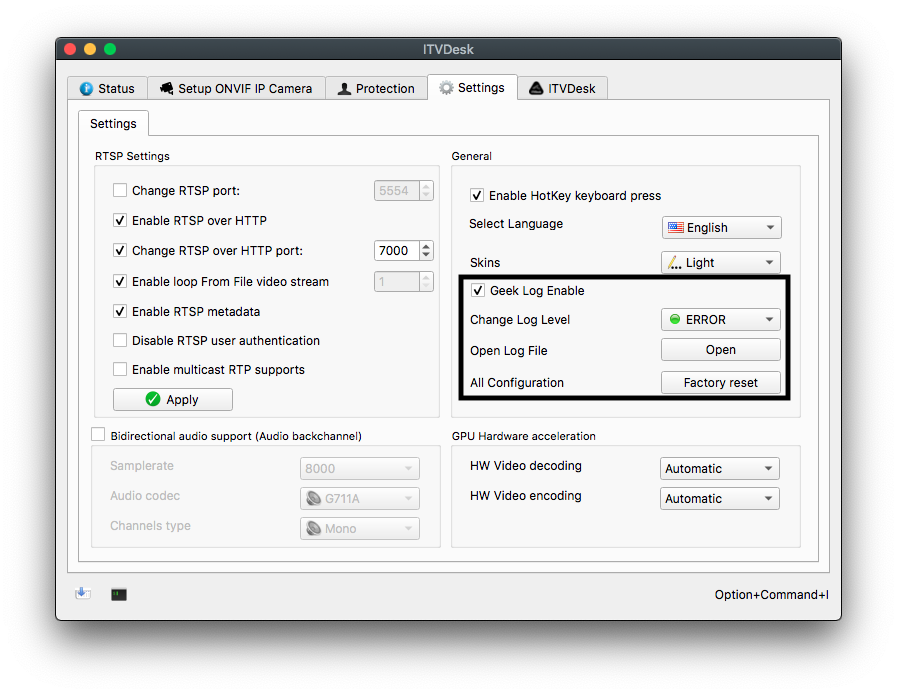Open the Change Log Level dropdown
Image resolution: width=897 pixels, height=694 pixels.
[720, 319]
